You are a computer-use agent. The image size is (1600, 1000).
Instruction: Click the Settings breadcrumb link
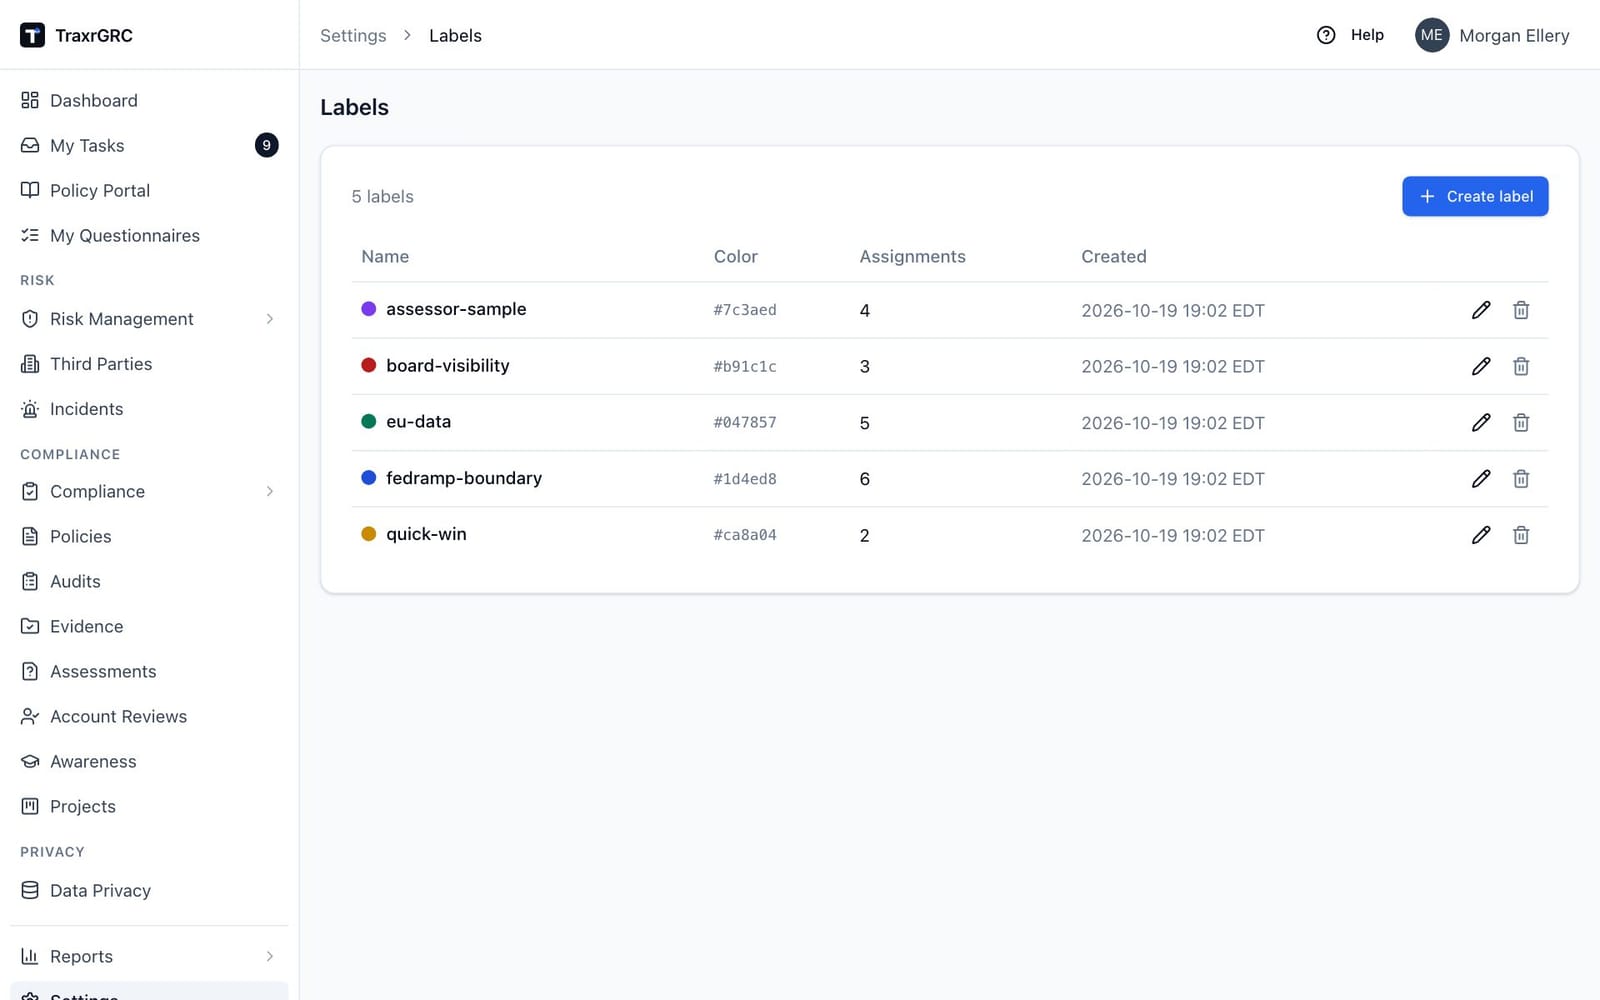(x=353, y=35)
